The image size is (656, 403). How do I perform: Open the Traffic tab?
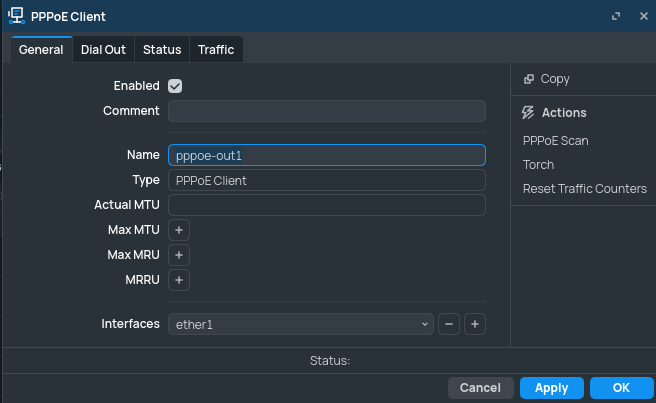[x=216, y=50]
